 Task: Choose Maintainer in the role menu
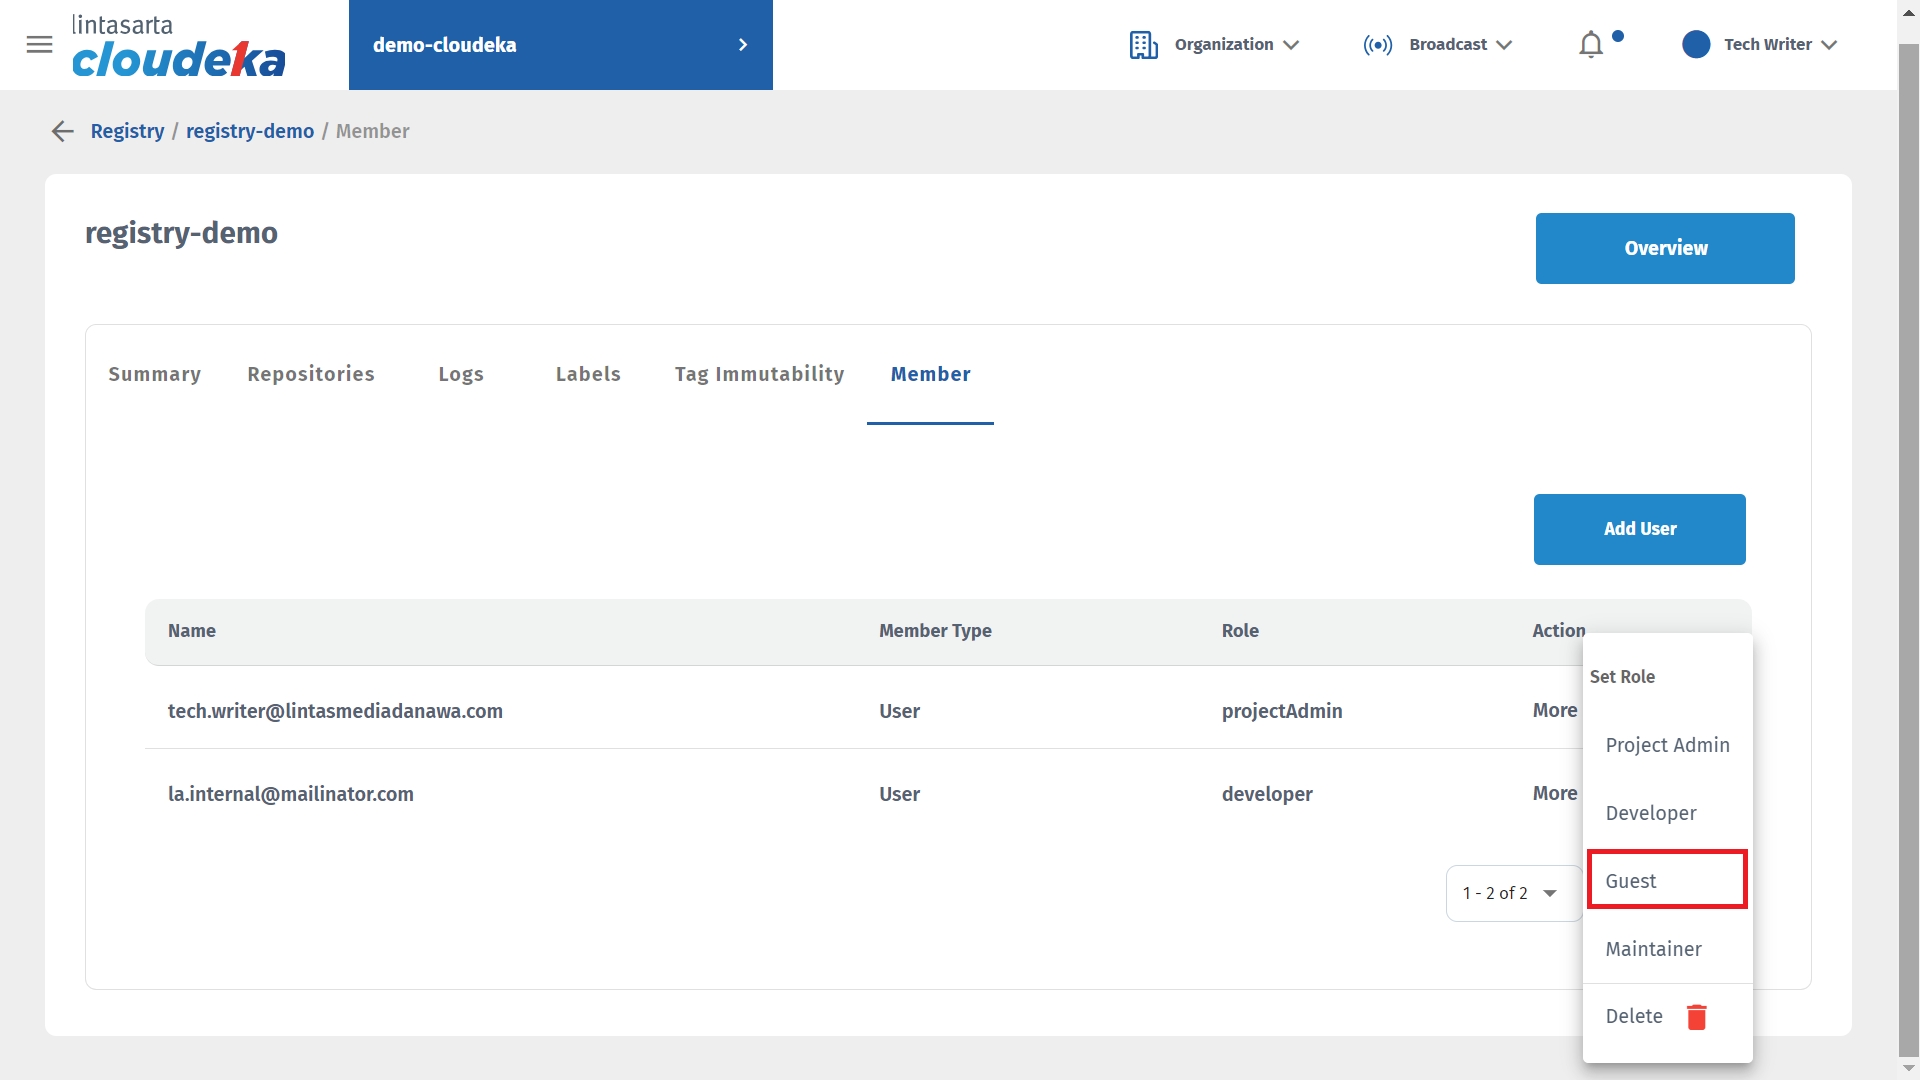click(x=1653, y=949)
